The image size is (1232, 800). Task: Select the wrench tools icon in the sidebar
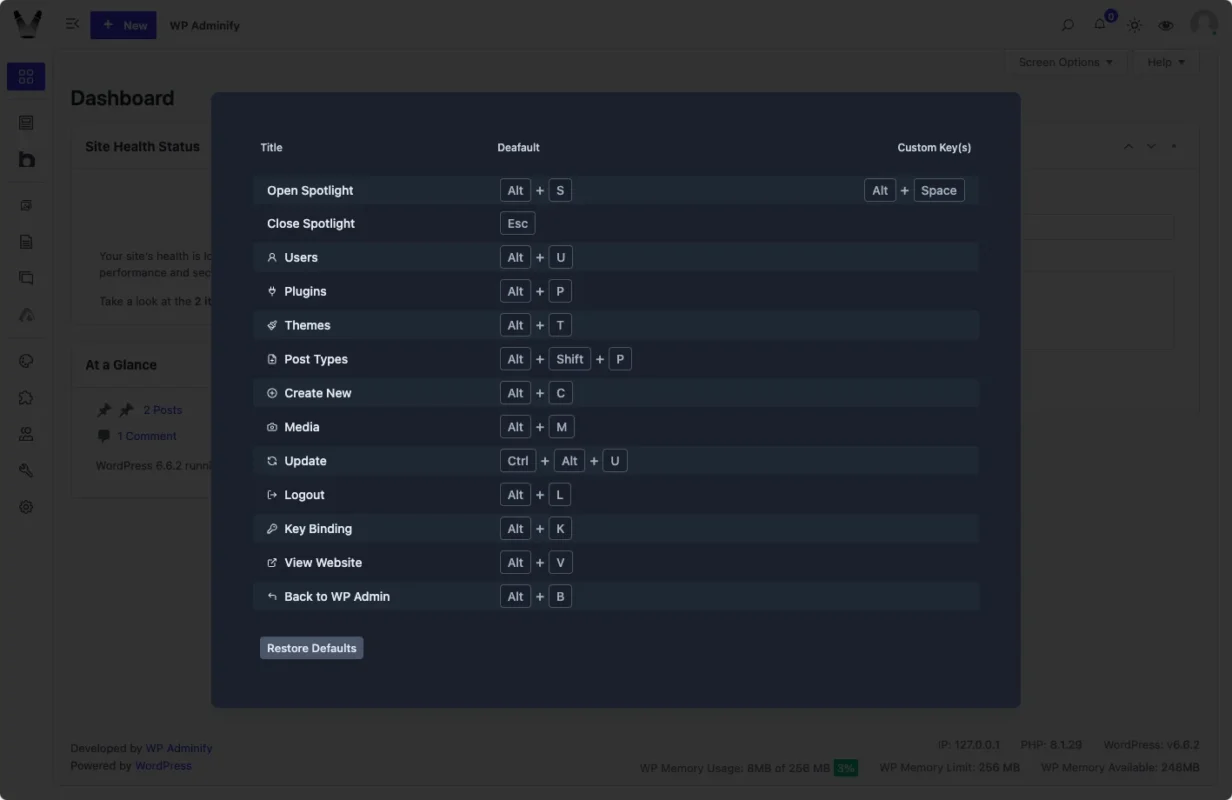point(26,470)
